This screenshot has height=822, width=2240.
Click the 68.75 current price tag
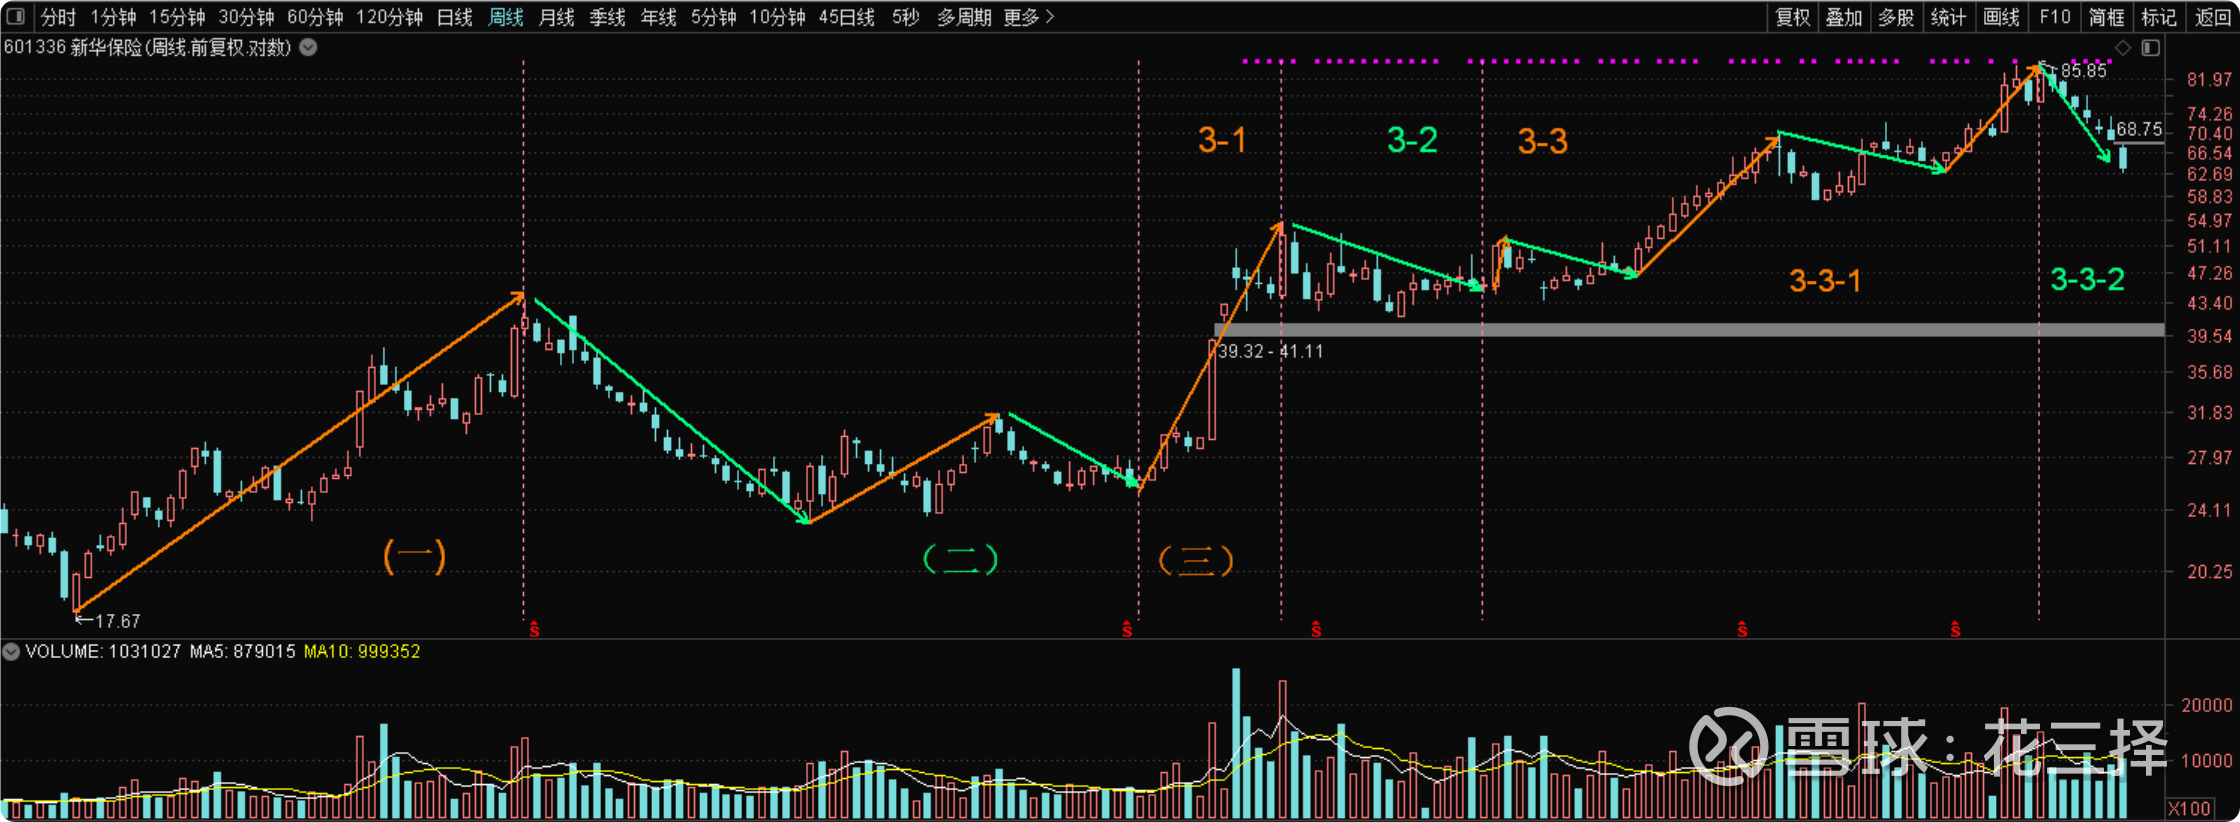(2139, 129)
